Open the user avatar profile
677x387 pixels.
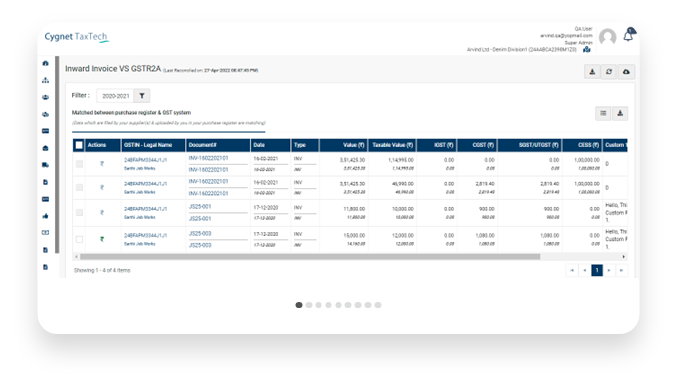(x=607, y=38)
